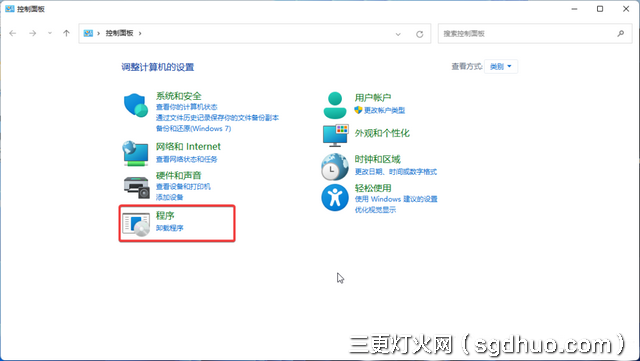The height and width of the screenshot is (361, 640).
Task: Click the 更改帐户类型 link
Action: [x=384, y=110]
